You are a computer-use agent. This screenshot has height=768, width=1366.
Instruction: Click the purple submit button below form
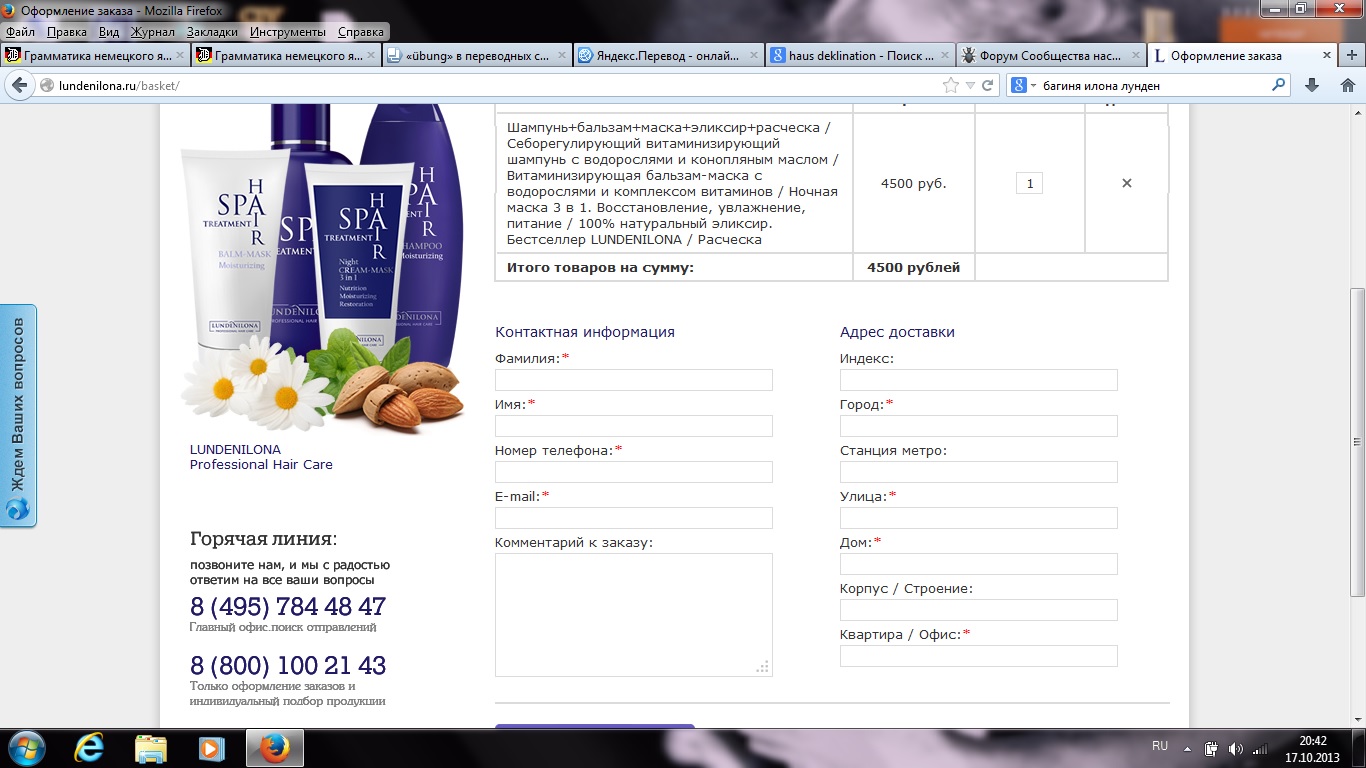[x=594, y=726]
